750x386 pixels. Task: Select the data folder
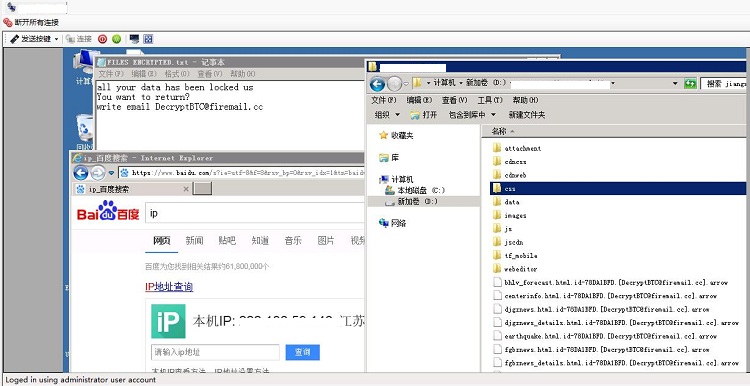(x=506, y=202)
